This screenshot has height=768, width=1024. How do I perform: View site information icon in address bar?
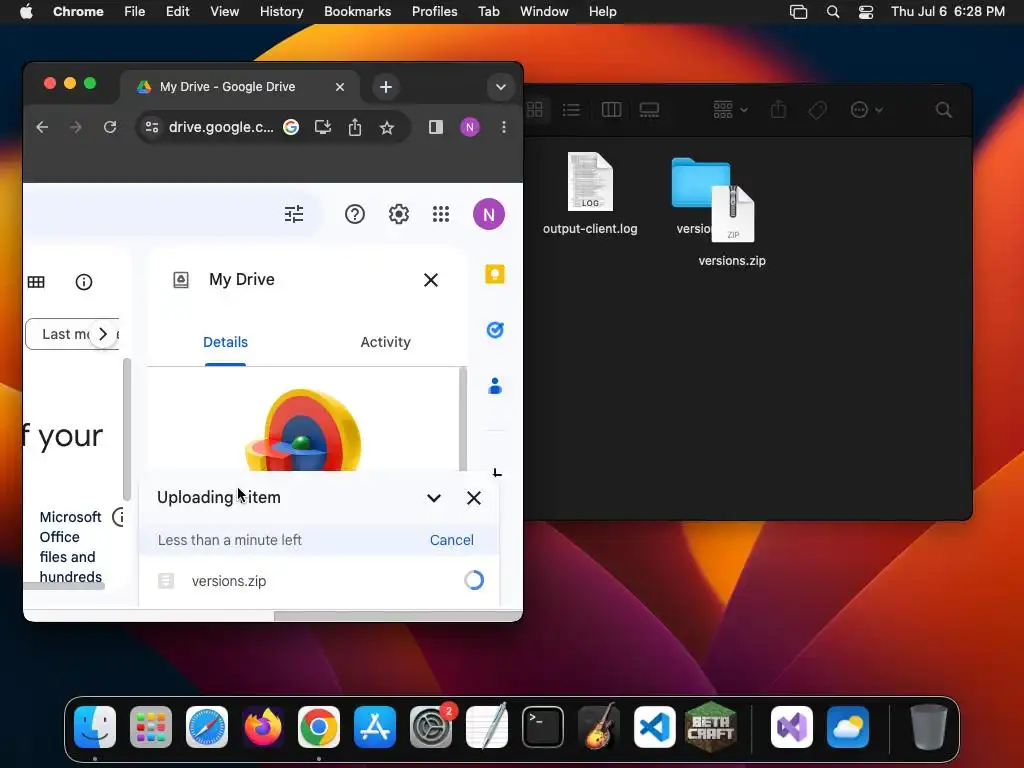(152, 127)
